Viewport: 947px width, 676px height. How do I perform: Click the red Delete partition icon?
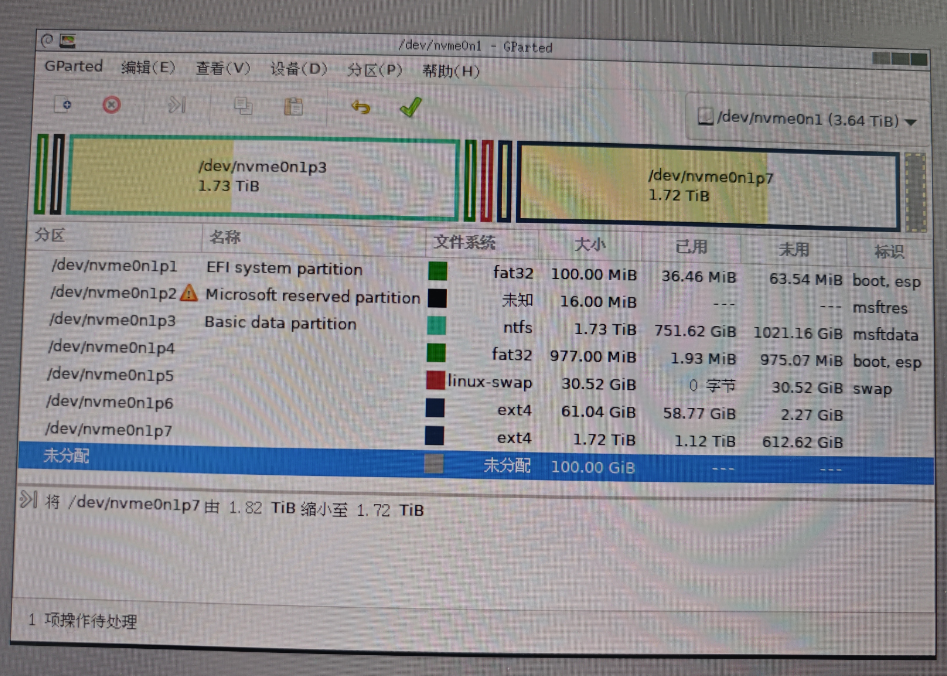pos(111,105)
